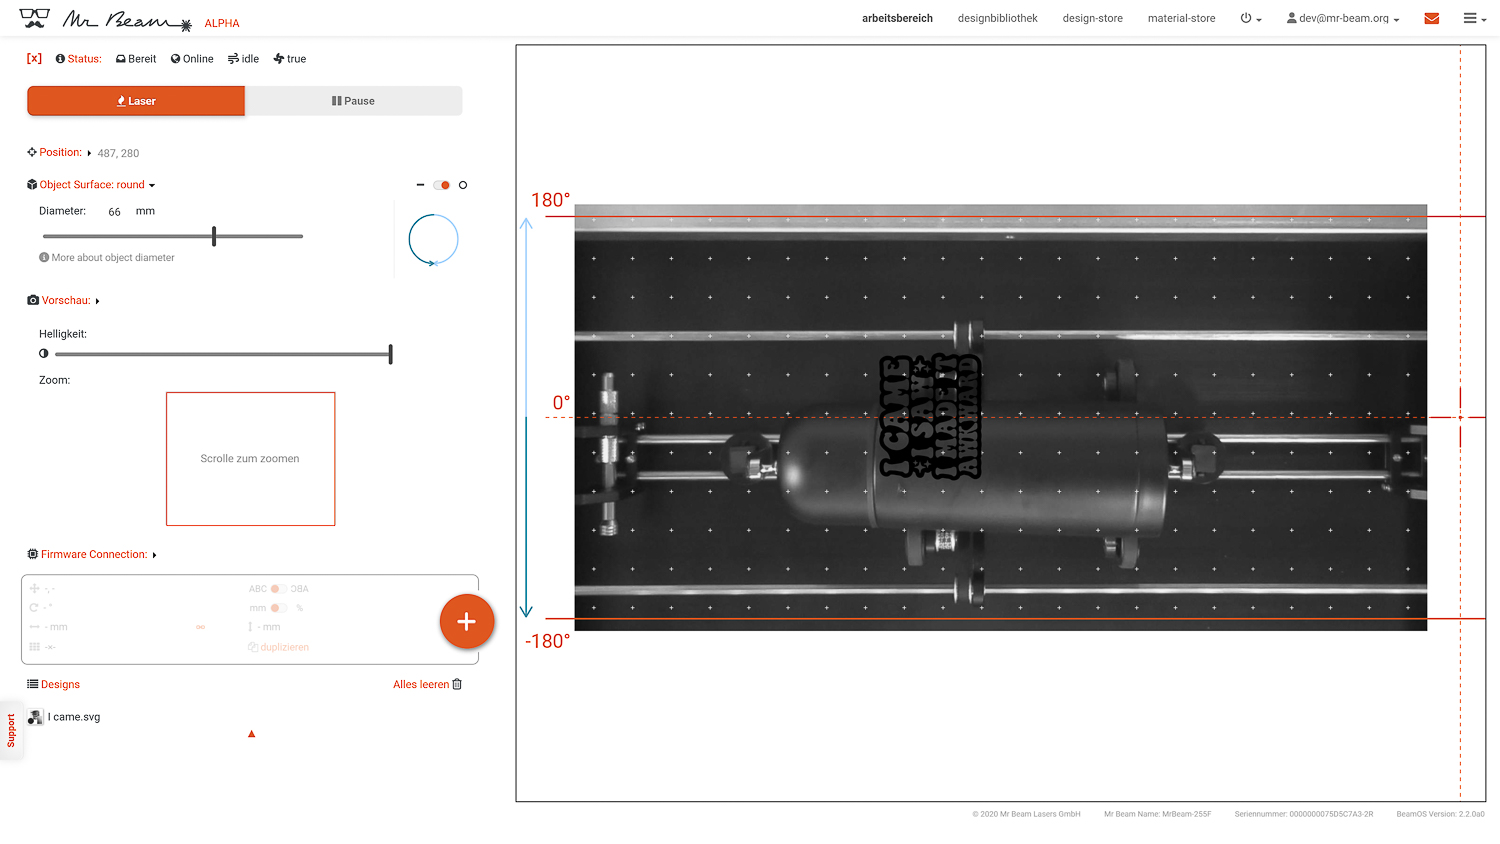Click the idle airflow icon

[233, 59]
